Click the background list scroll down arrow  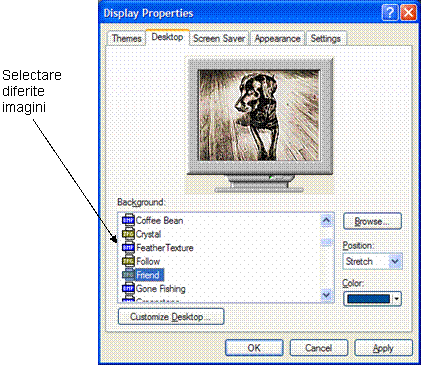tap(326, 295)
